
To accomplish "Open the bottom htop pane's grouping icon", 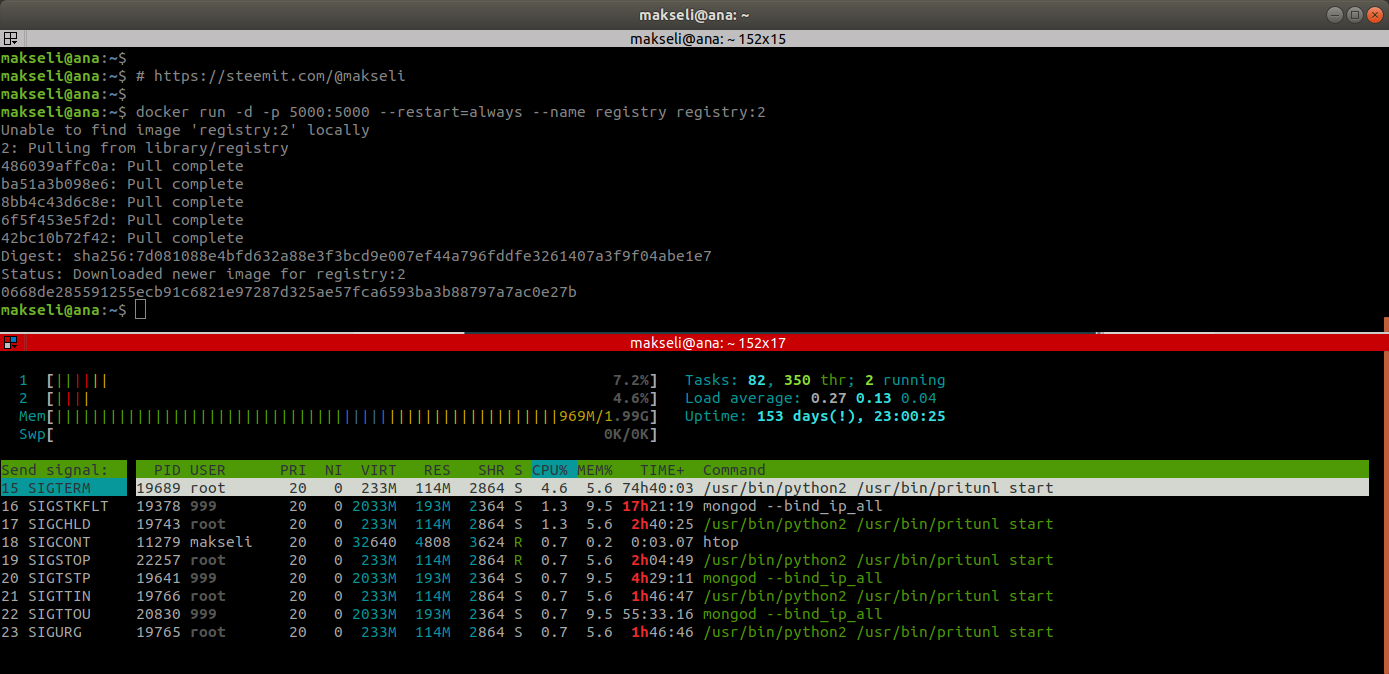I will tap(10, 342).
